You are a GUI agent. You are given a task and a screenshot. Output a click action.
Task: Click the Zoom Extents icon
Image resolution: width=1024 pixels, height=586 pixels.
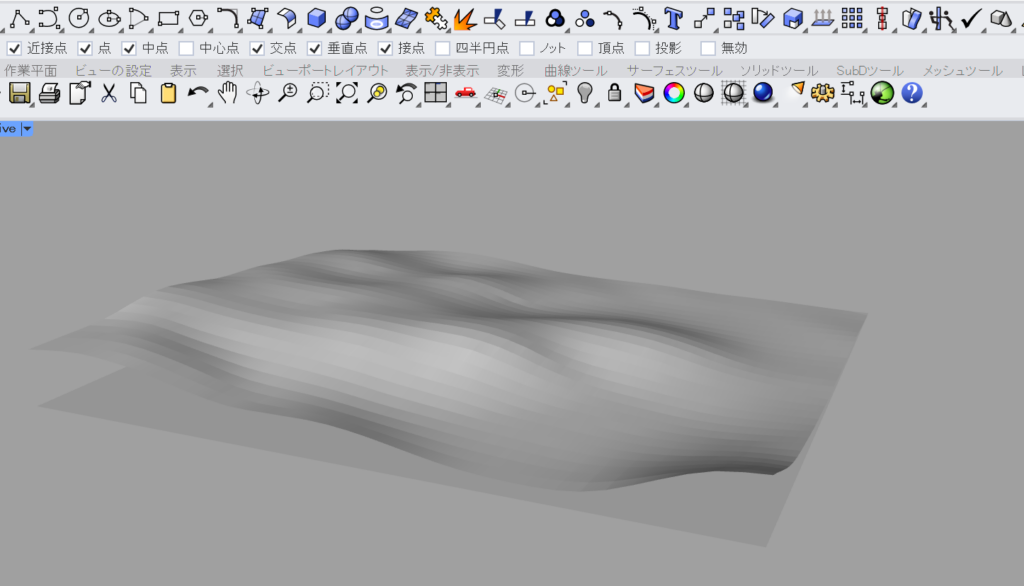click(347, 94)
